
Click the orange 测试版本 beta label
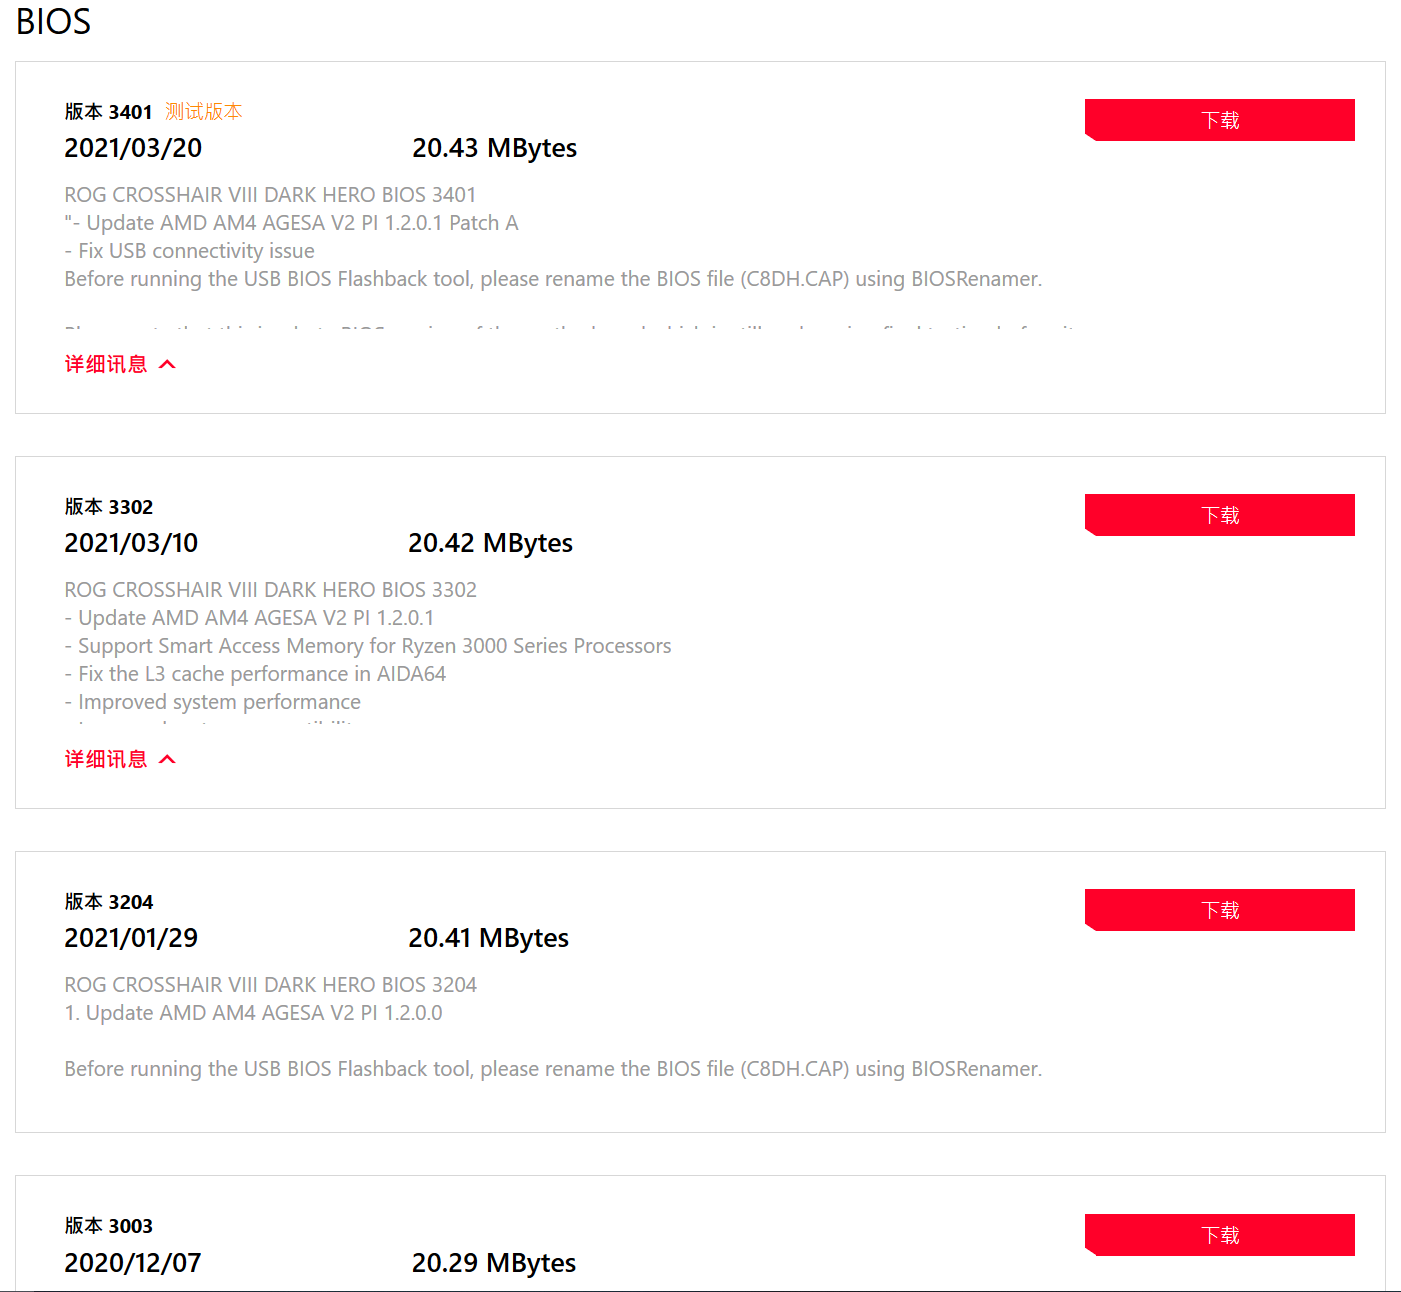(204, 111)
